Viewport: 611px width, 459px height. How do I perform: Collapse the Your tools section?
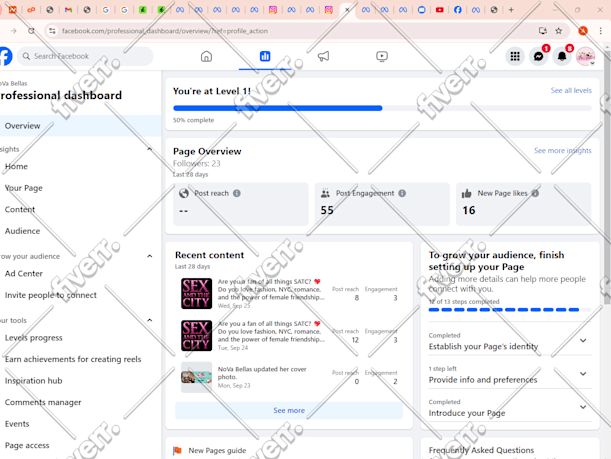pos(150,320)
